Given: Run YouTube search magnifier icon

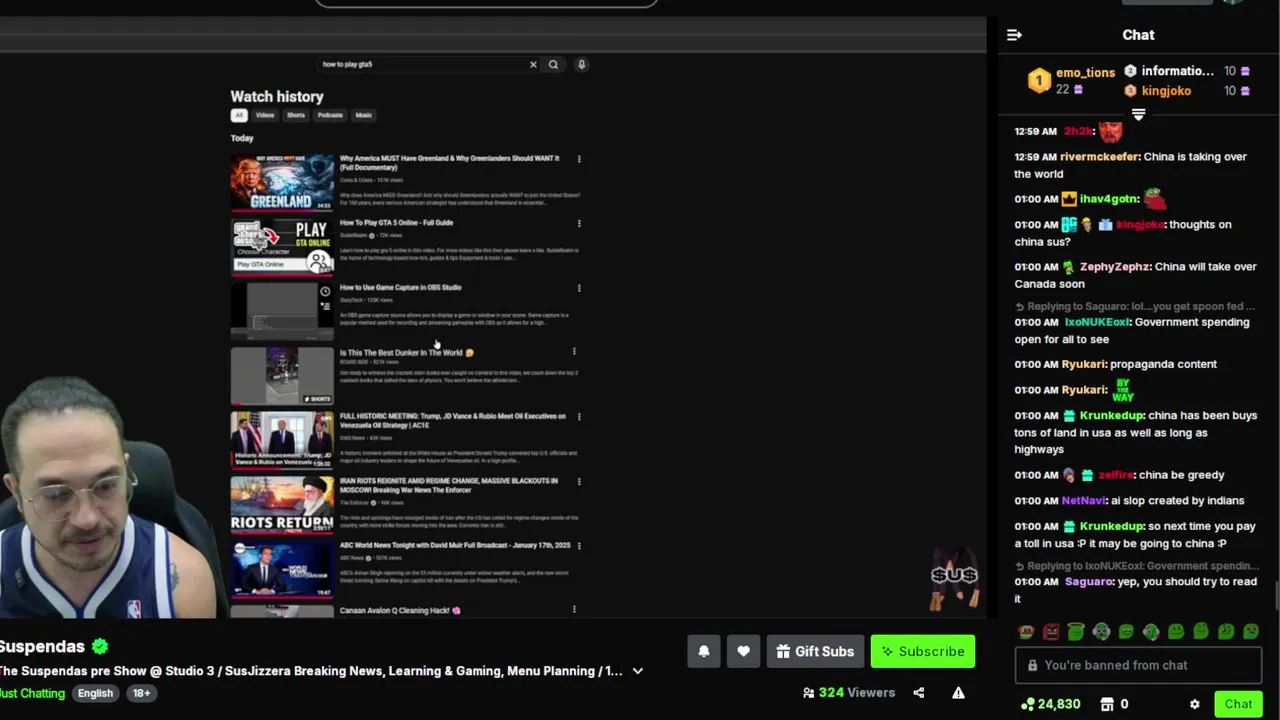Looking at the screenshot, I should pyautogui.click(x=553, y=64).
